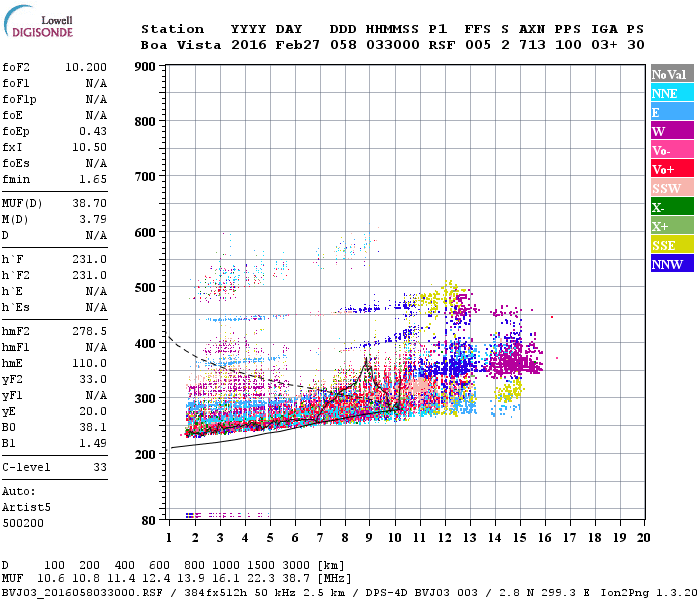The image size is (700, 600).
Task: Click the BVJ03_2016058033000.RSF filename
Action: 83,592
